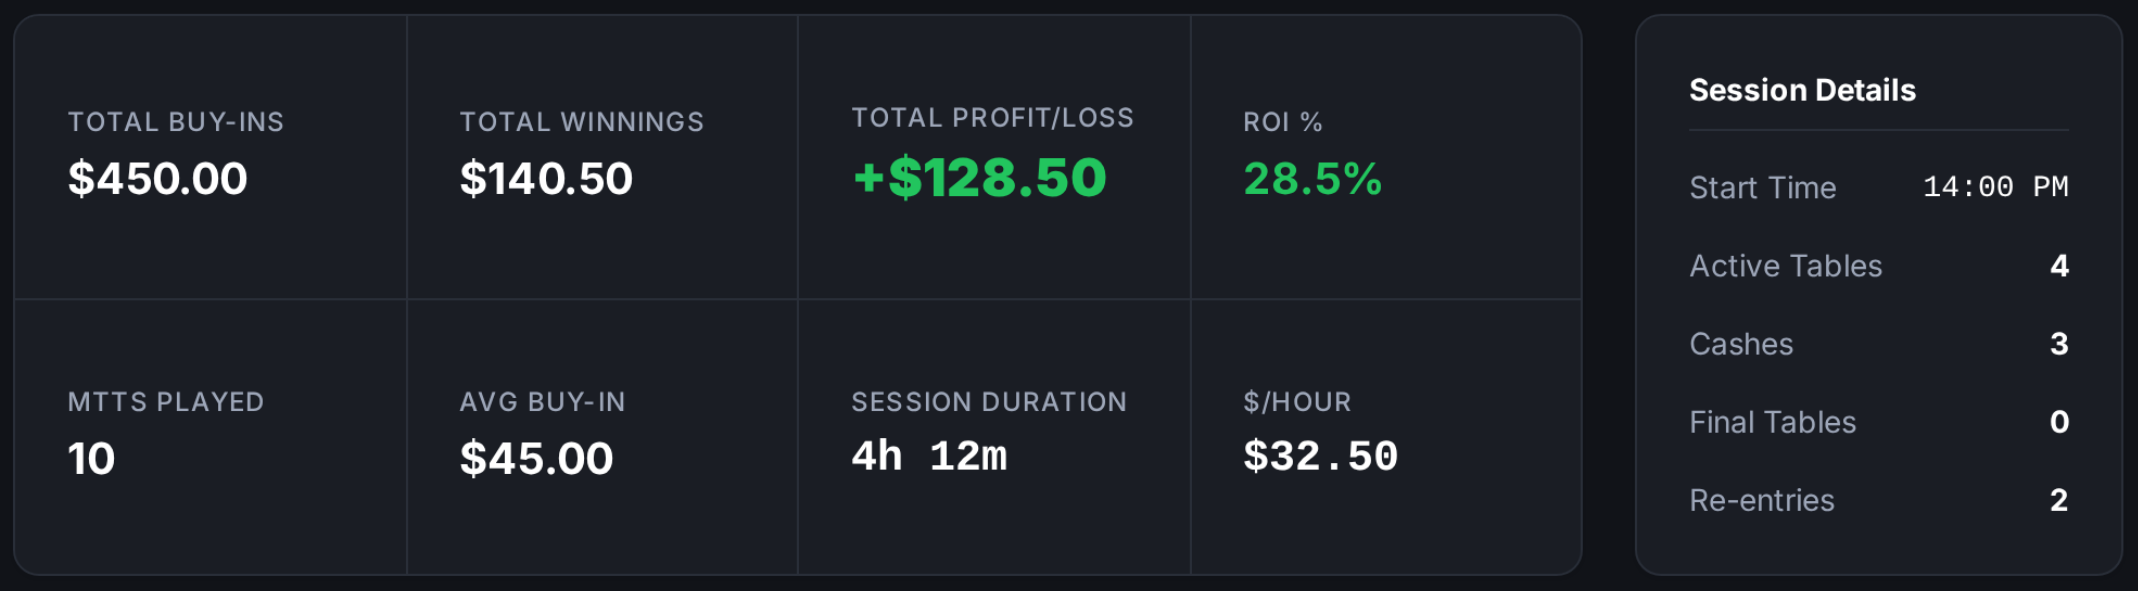Click the Total Profit/Loss label

coord(992,118)
